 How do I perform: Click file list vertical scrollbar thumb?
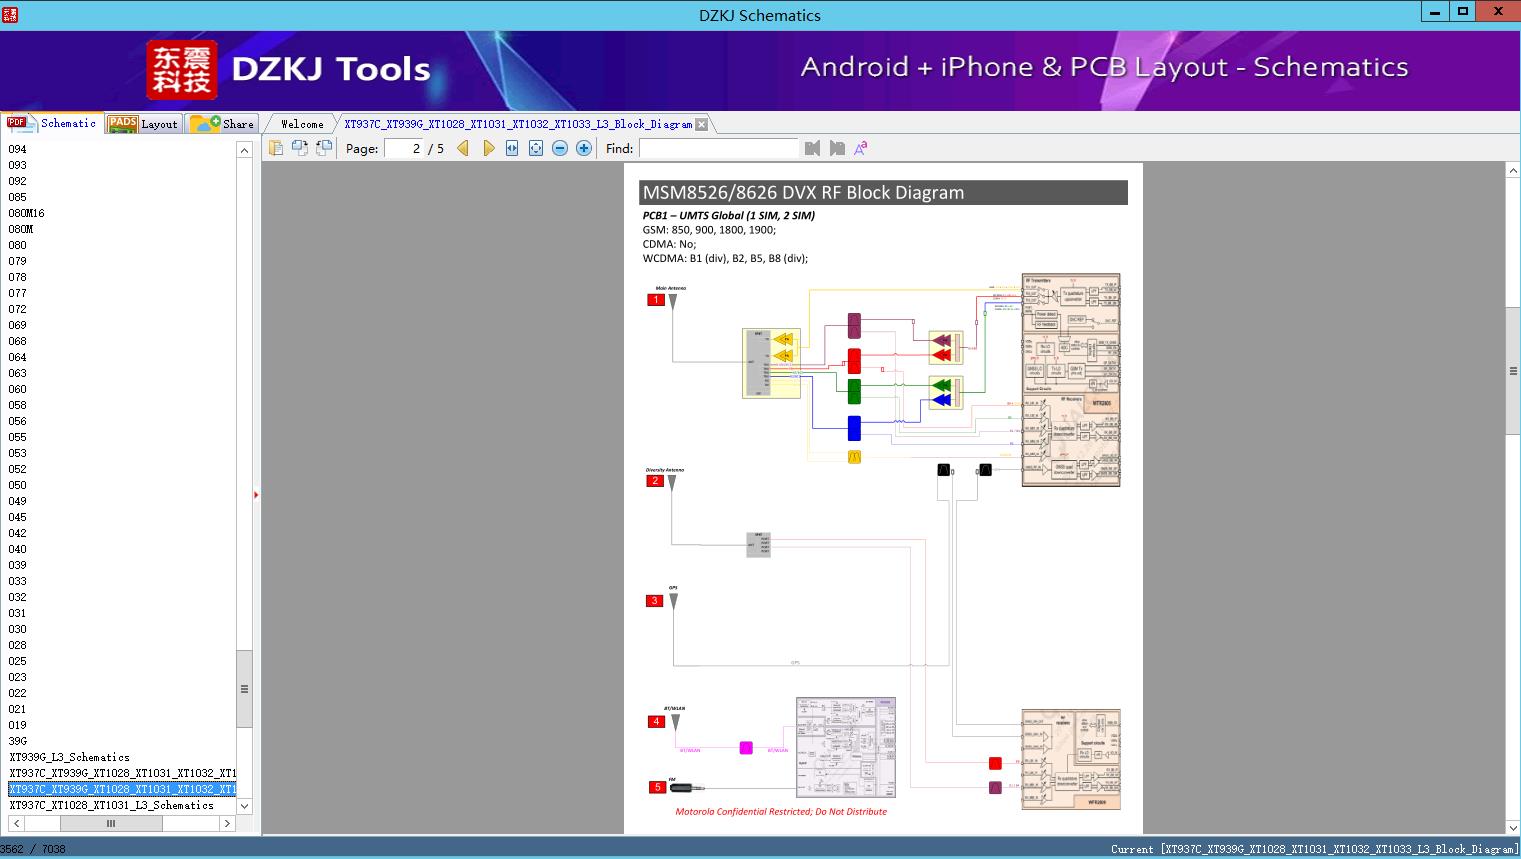(x=244, y=688)
